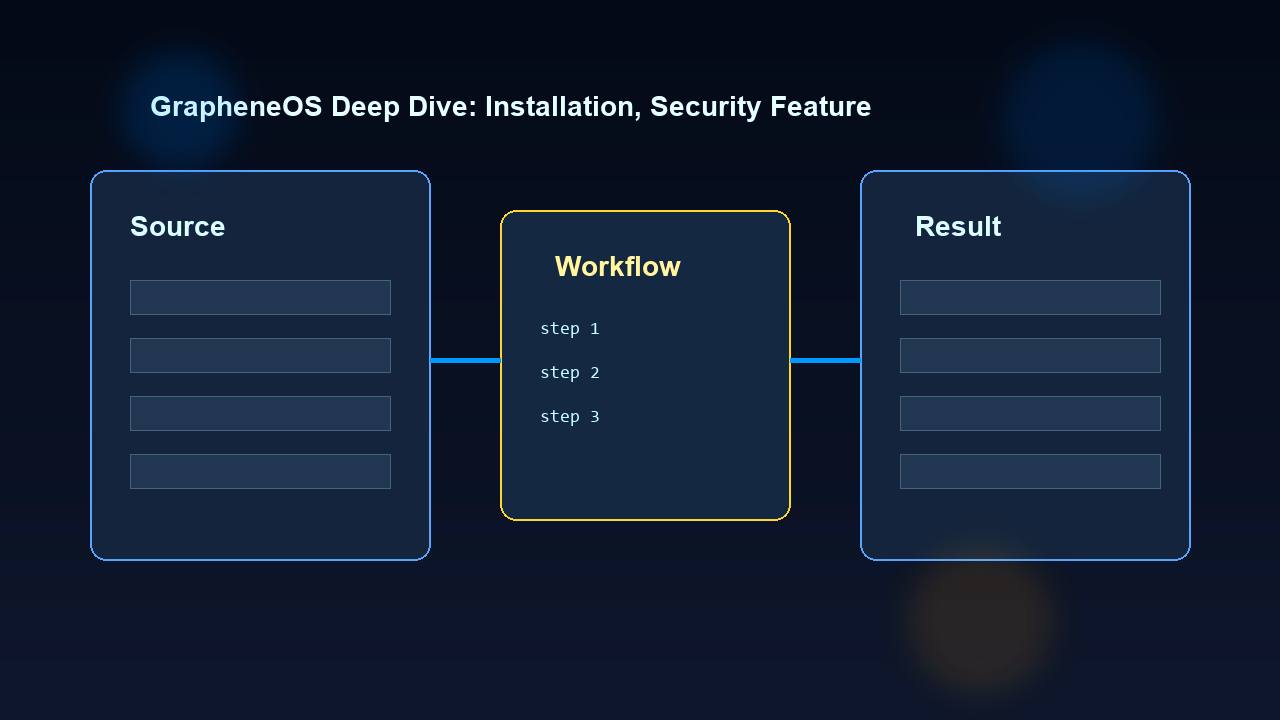Viewport: 1280px width, 720px height.
Task: Click the fourth placeholder bar under Result
Action: click(x=1030, y=471)
